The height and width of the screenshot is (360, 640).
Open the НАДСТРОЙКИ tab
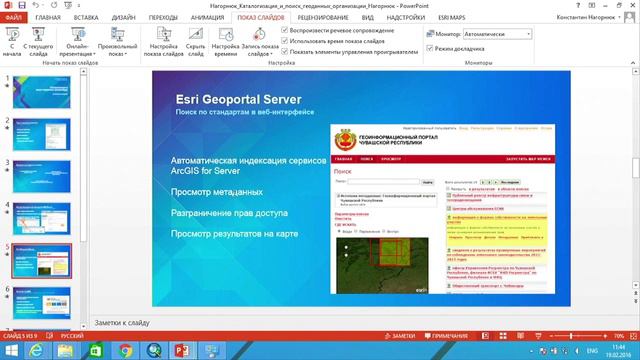pyautogui.click(x=406, y=18)
